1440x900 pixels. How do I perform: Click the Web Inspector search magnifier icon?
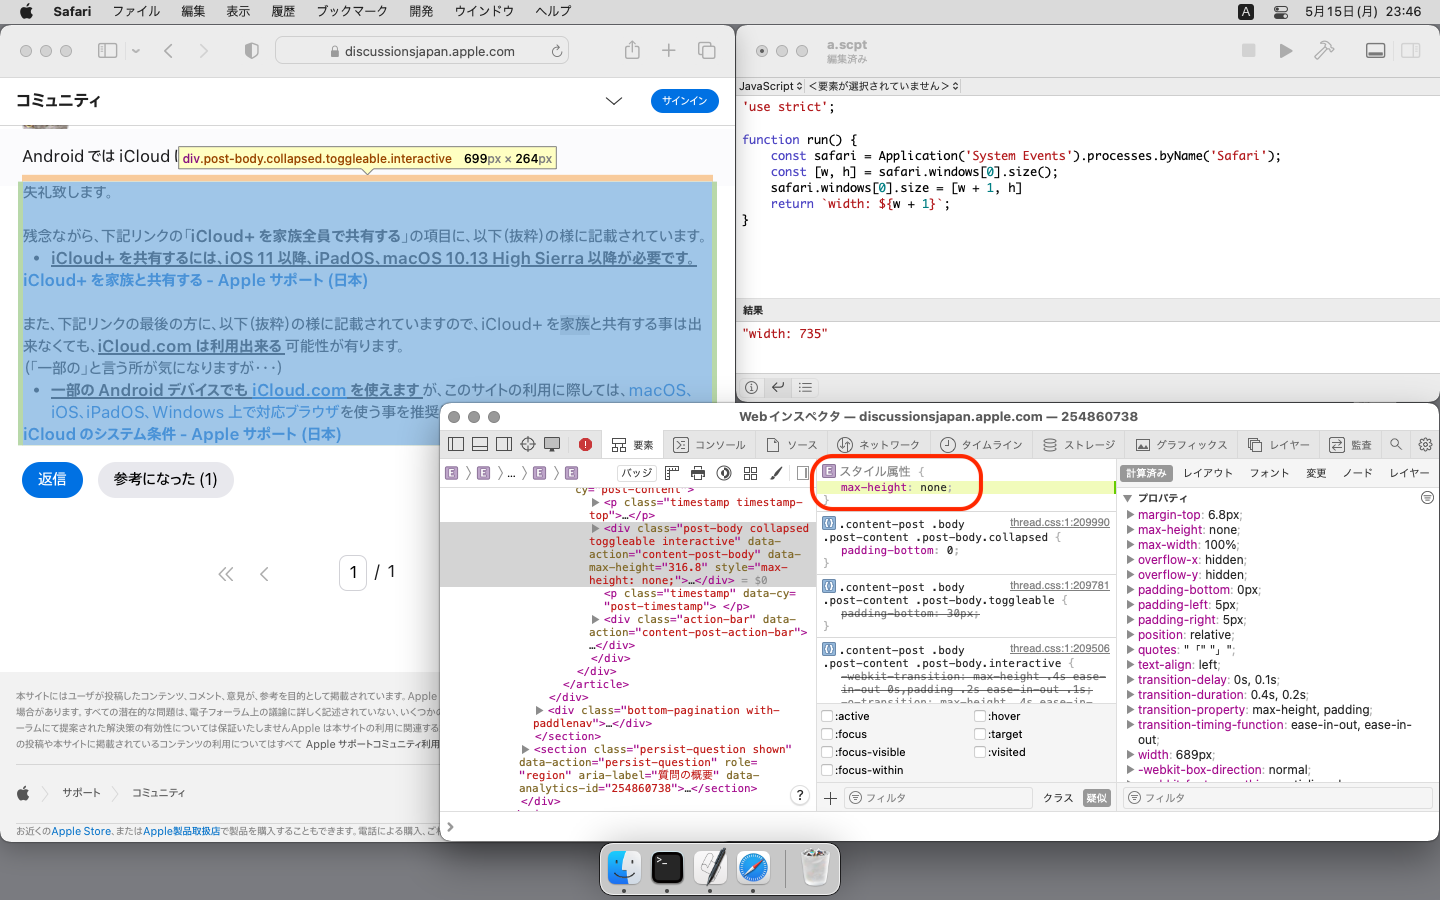(x=1396, y=445)
